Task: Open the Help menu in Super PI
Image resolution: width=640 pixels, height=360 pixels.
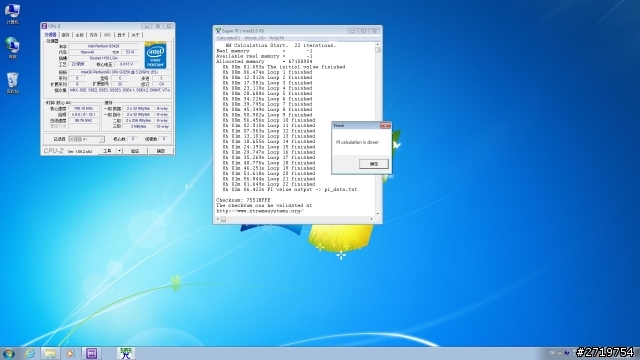Action: click(276, 38)
